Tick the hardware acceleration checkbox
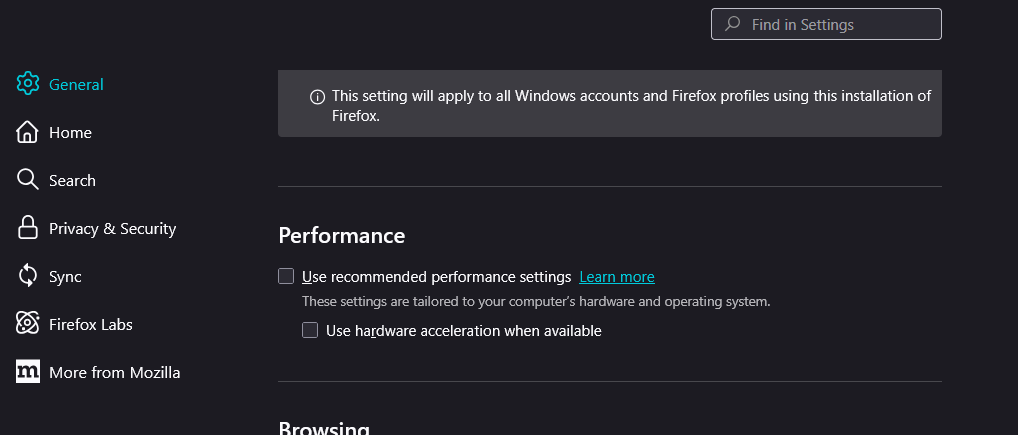The image size is (1018, 435). tap(310, 330)
